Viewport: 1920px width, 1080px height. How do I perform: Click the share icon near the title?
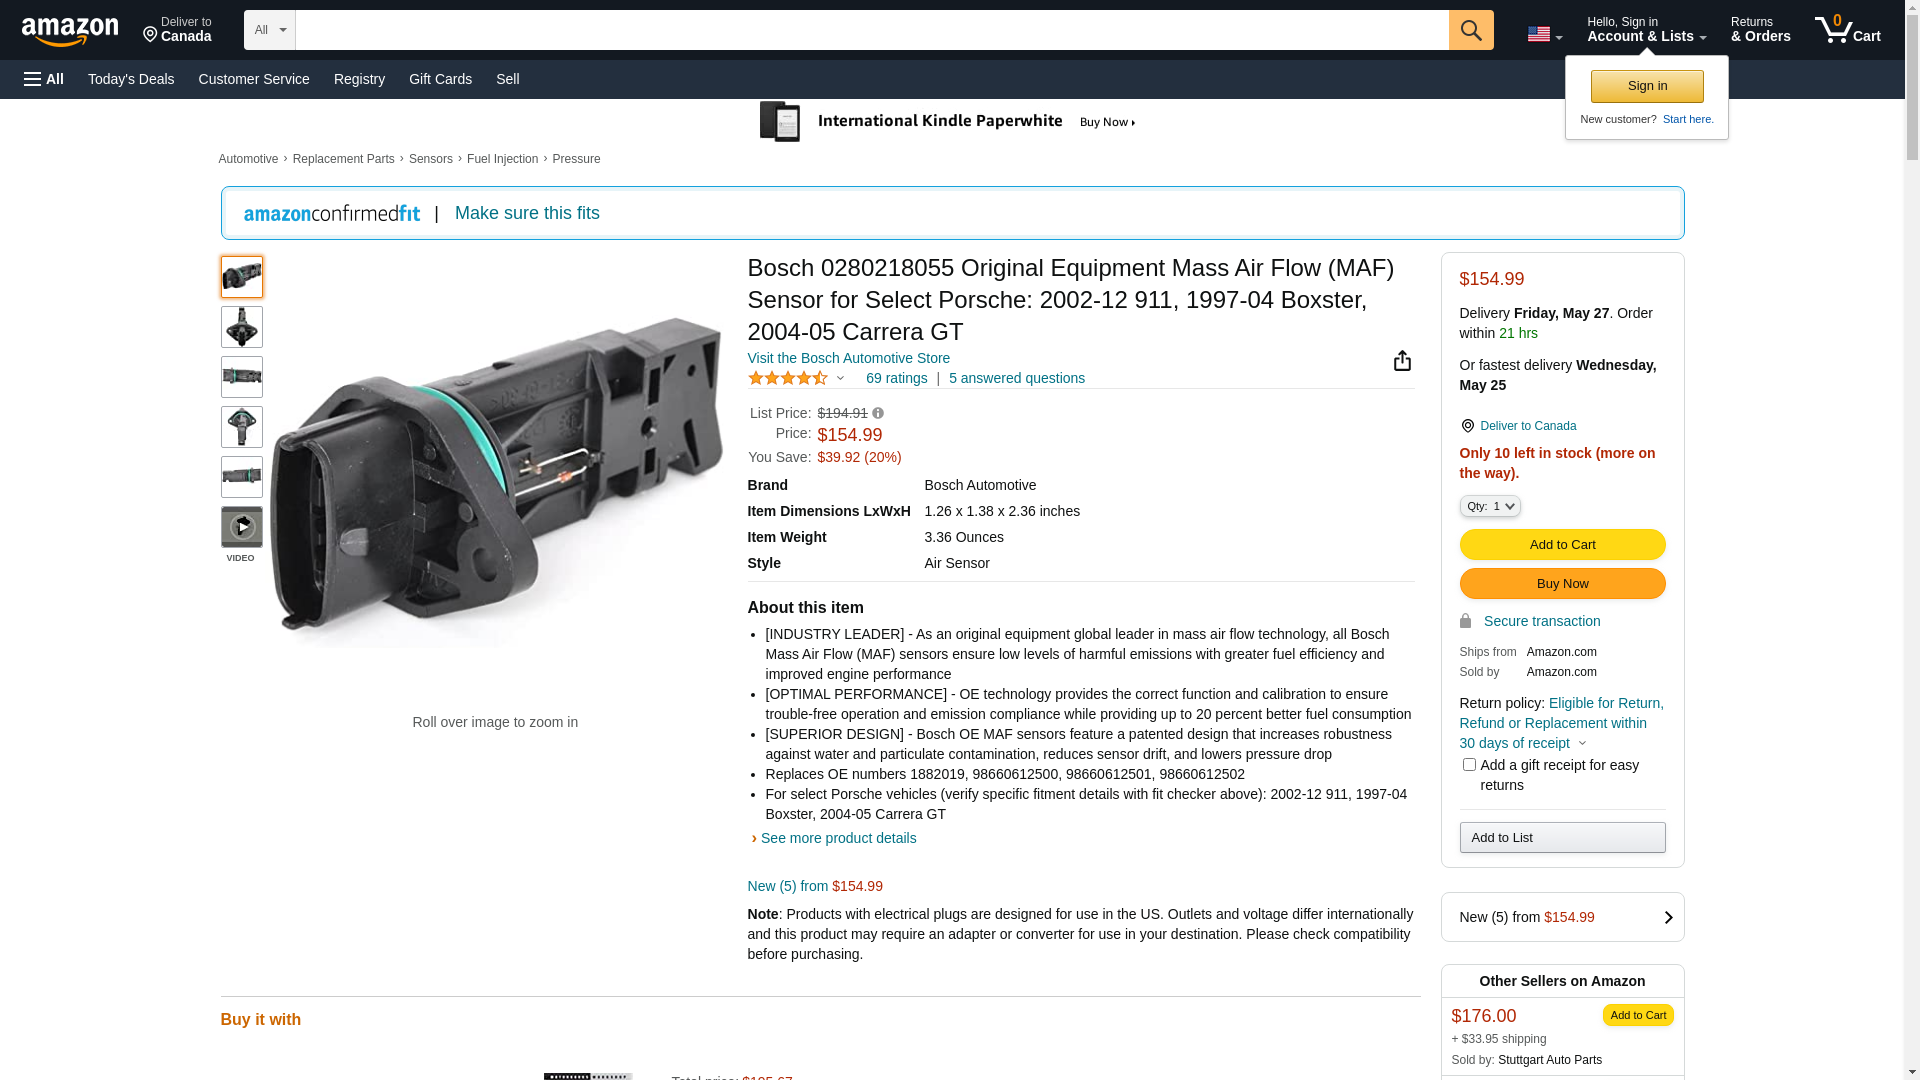(1402, 361)
